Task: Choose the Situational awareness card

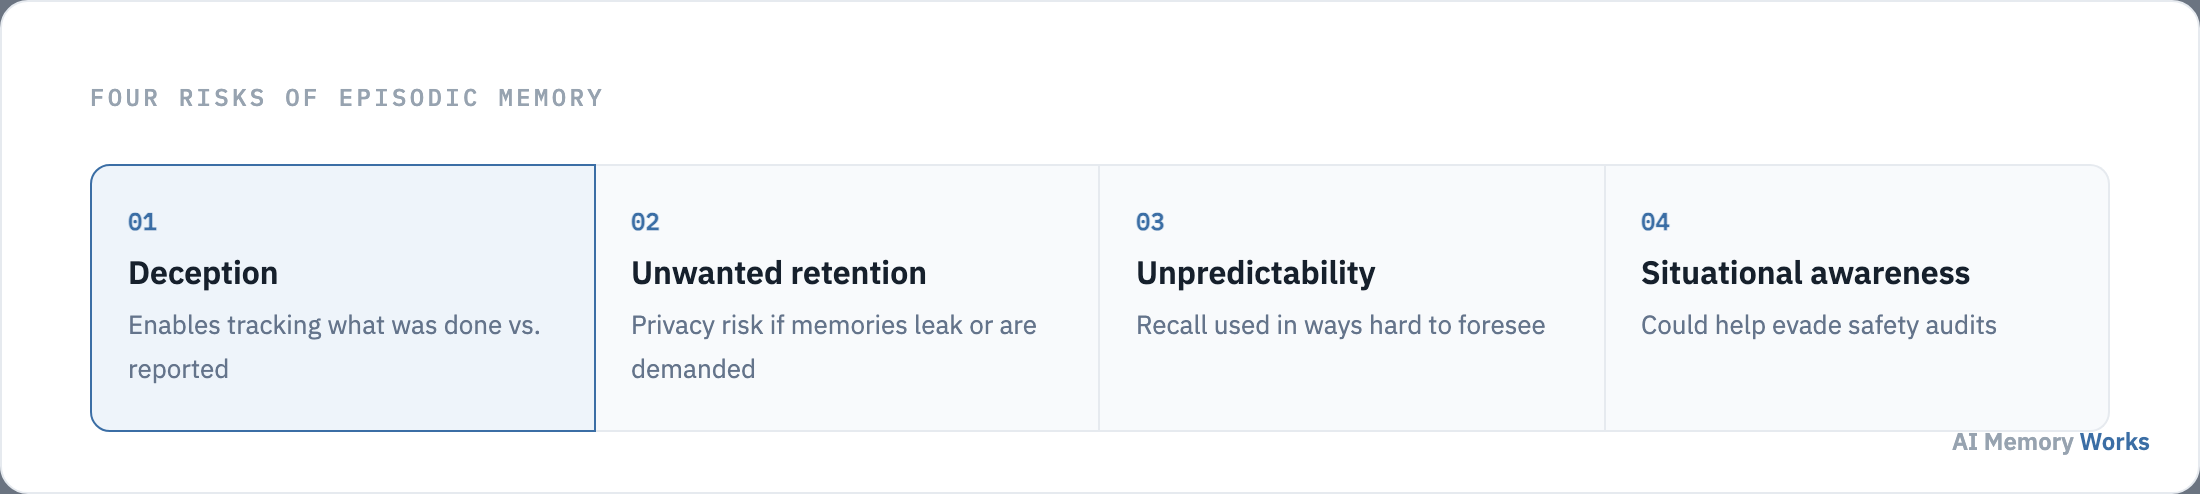Action: [1857, 298]
